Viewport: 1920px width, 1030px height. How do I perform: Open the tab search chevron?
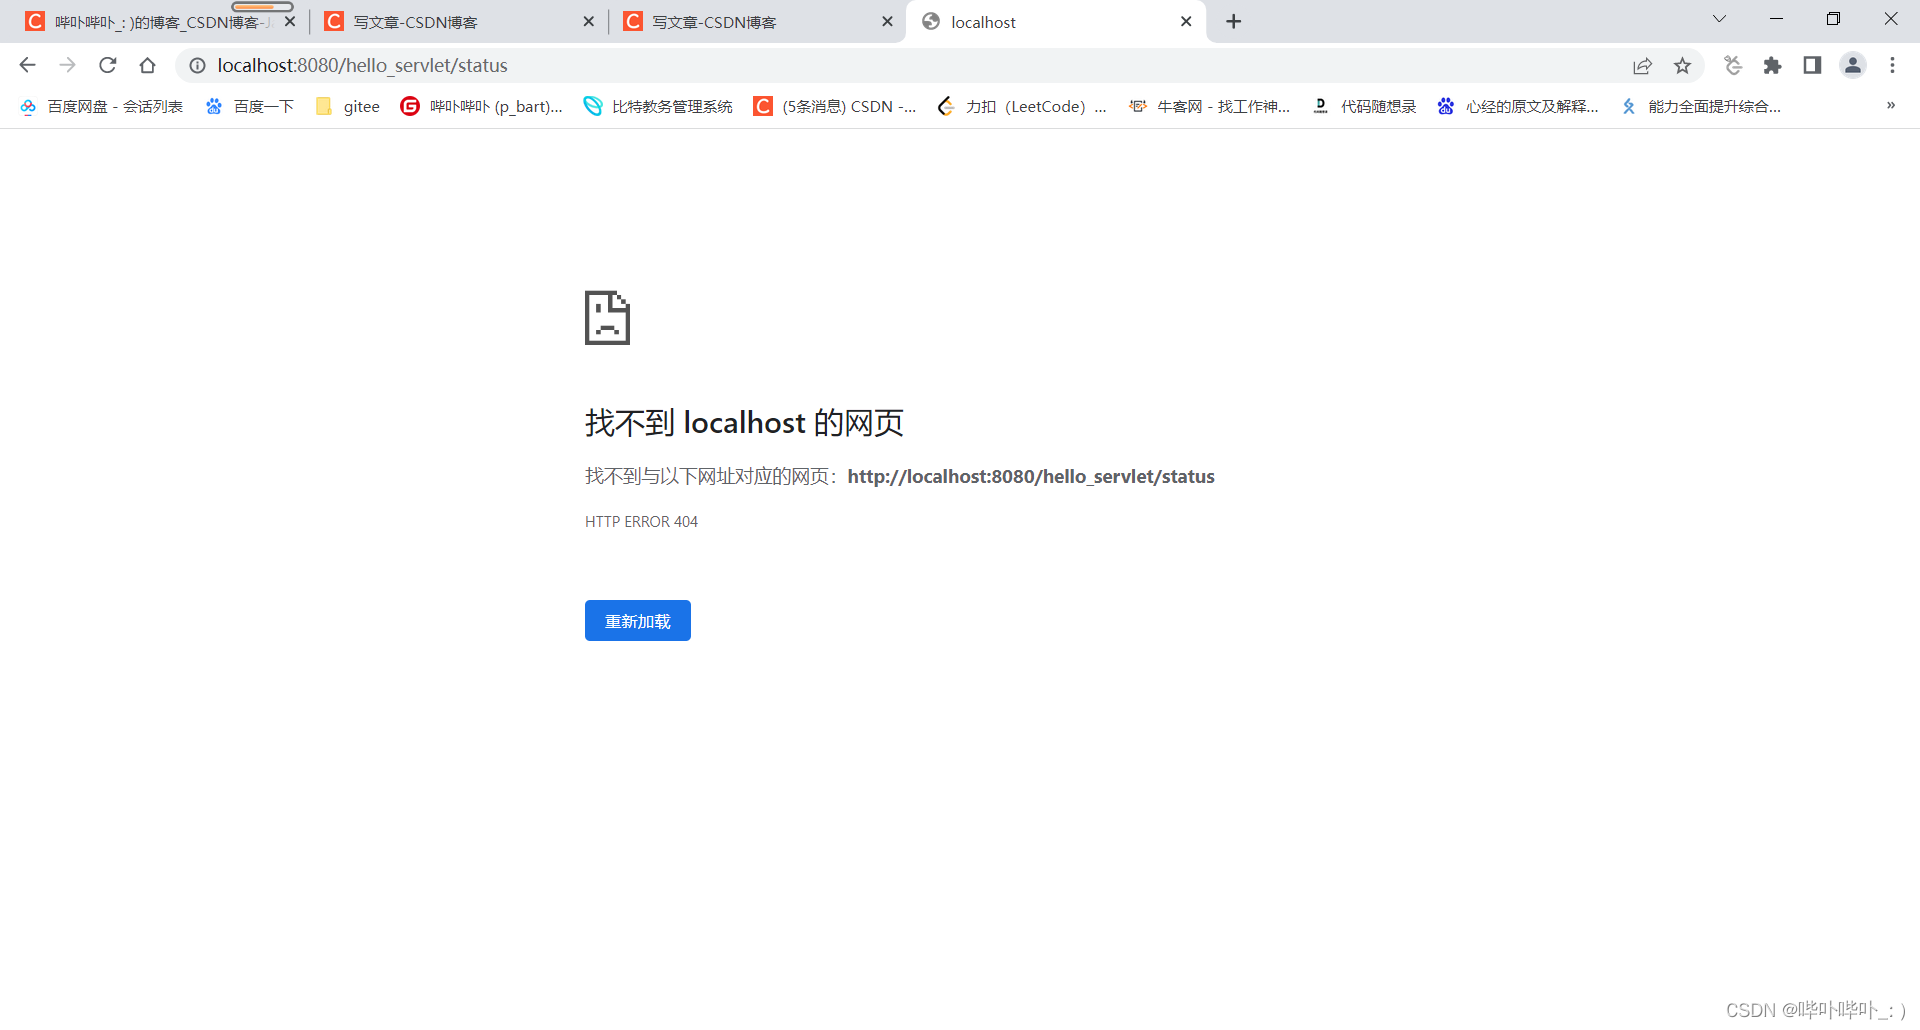point(1718,19)
